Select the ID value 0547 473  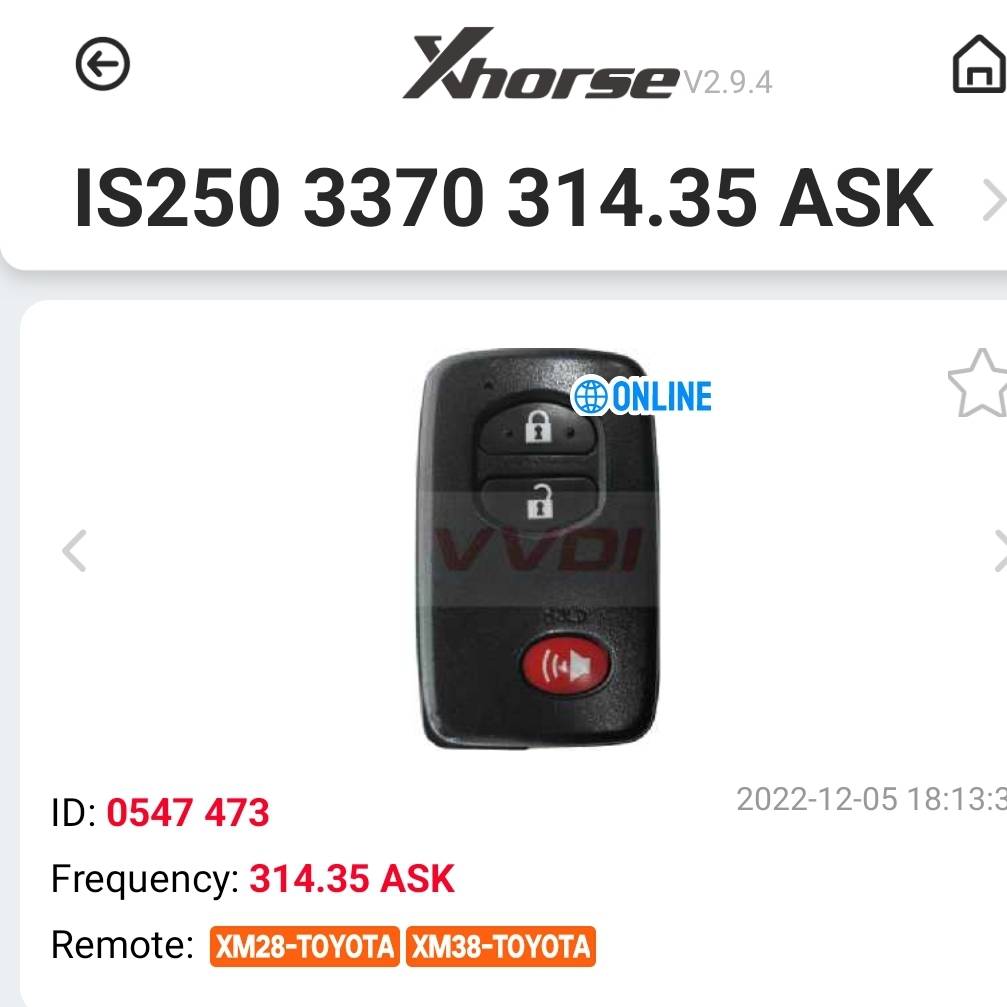[x=188, y=812]
